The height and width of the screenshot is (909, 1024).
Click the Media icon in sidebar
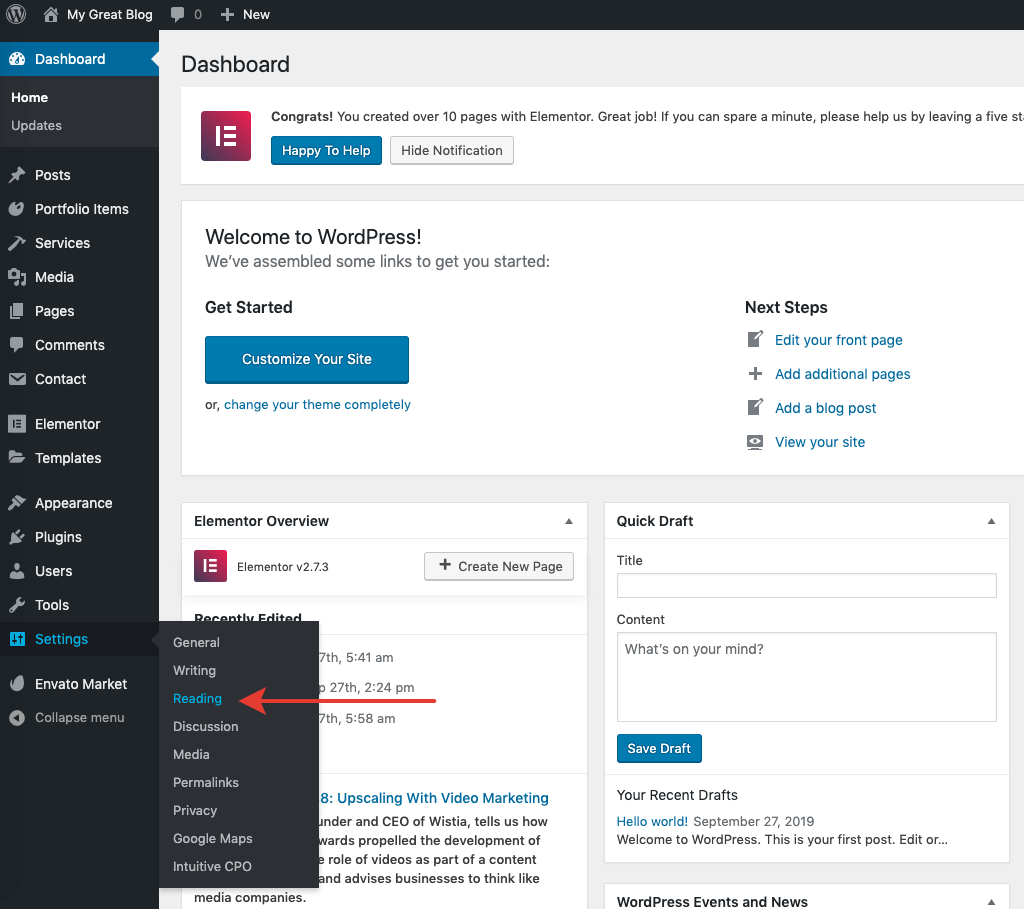[17, 277]
